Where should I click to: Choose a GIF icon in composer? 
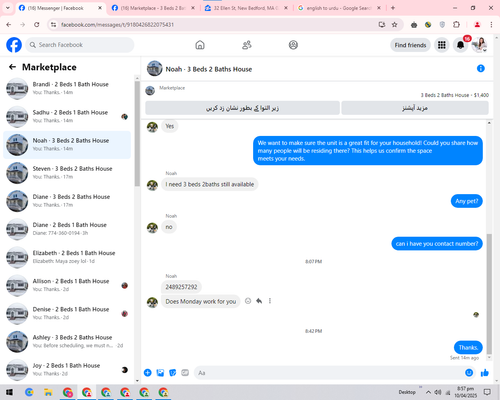[x=185, y=373]
